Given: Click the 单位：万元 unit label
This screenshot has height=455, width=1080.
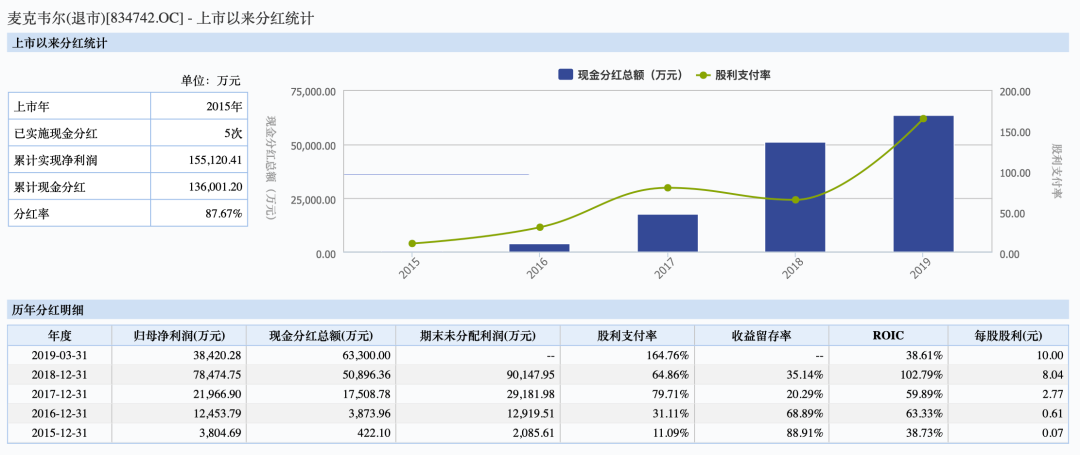Looking at the screenshot, I should coord(211,81).
